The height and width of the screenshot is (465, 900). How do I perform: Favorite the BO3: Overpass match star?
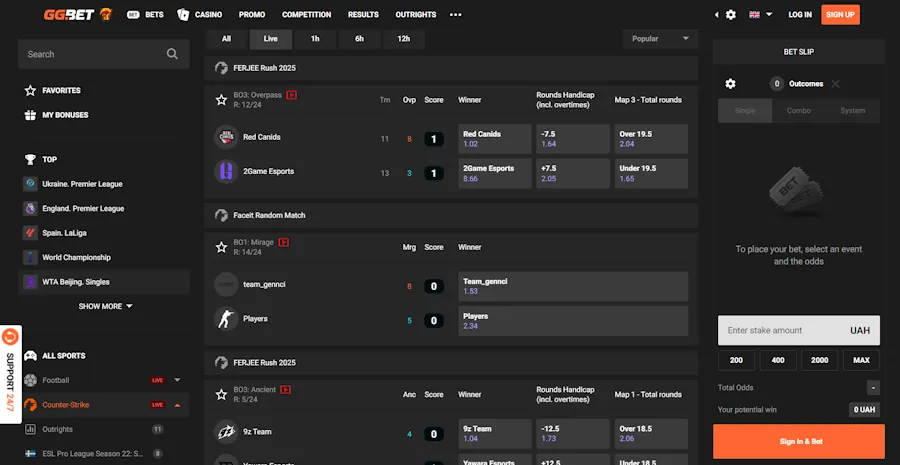point(223,99)
